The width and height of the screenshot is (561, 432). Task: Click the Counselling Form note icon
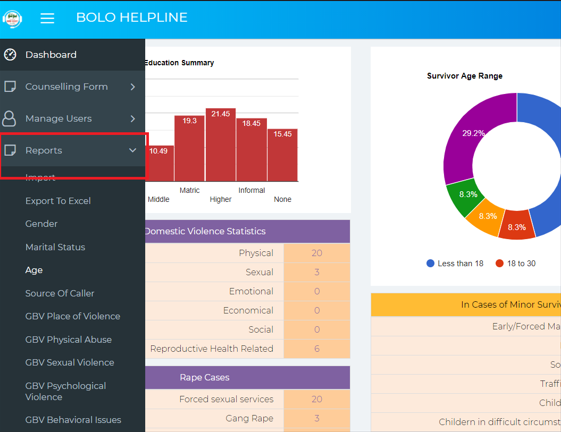(x=10, y=87)
